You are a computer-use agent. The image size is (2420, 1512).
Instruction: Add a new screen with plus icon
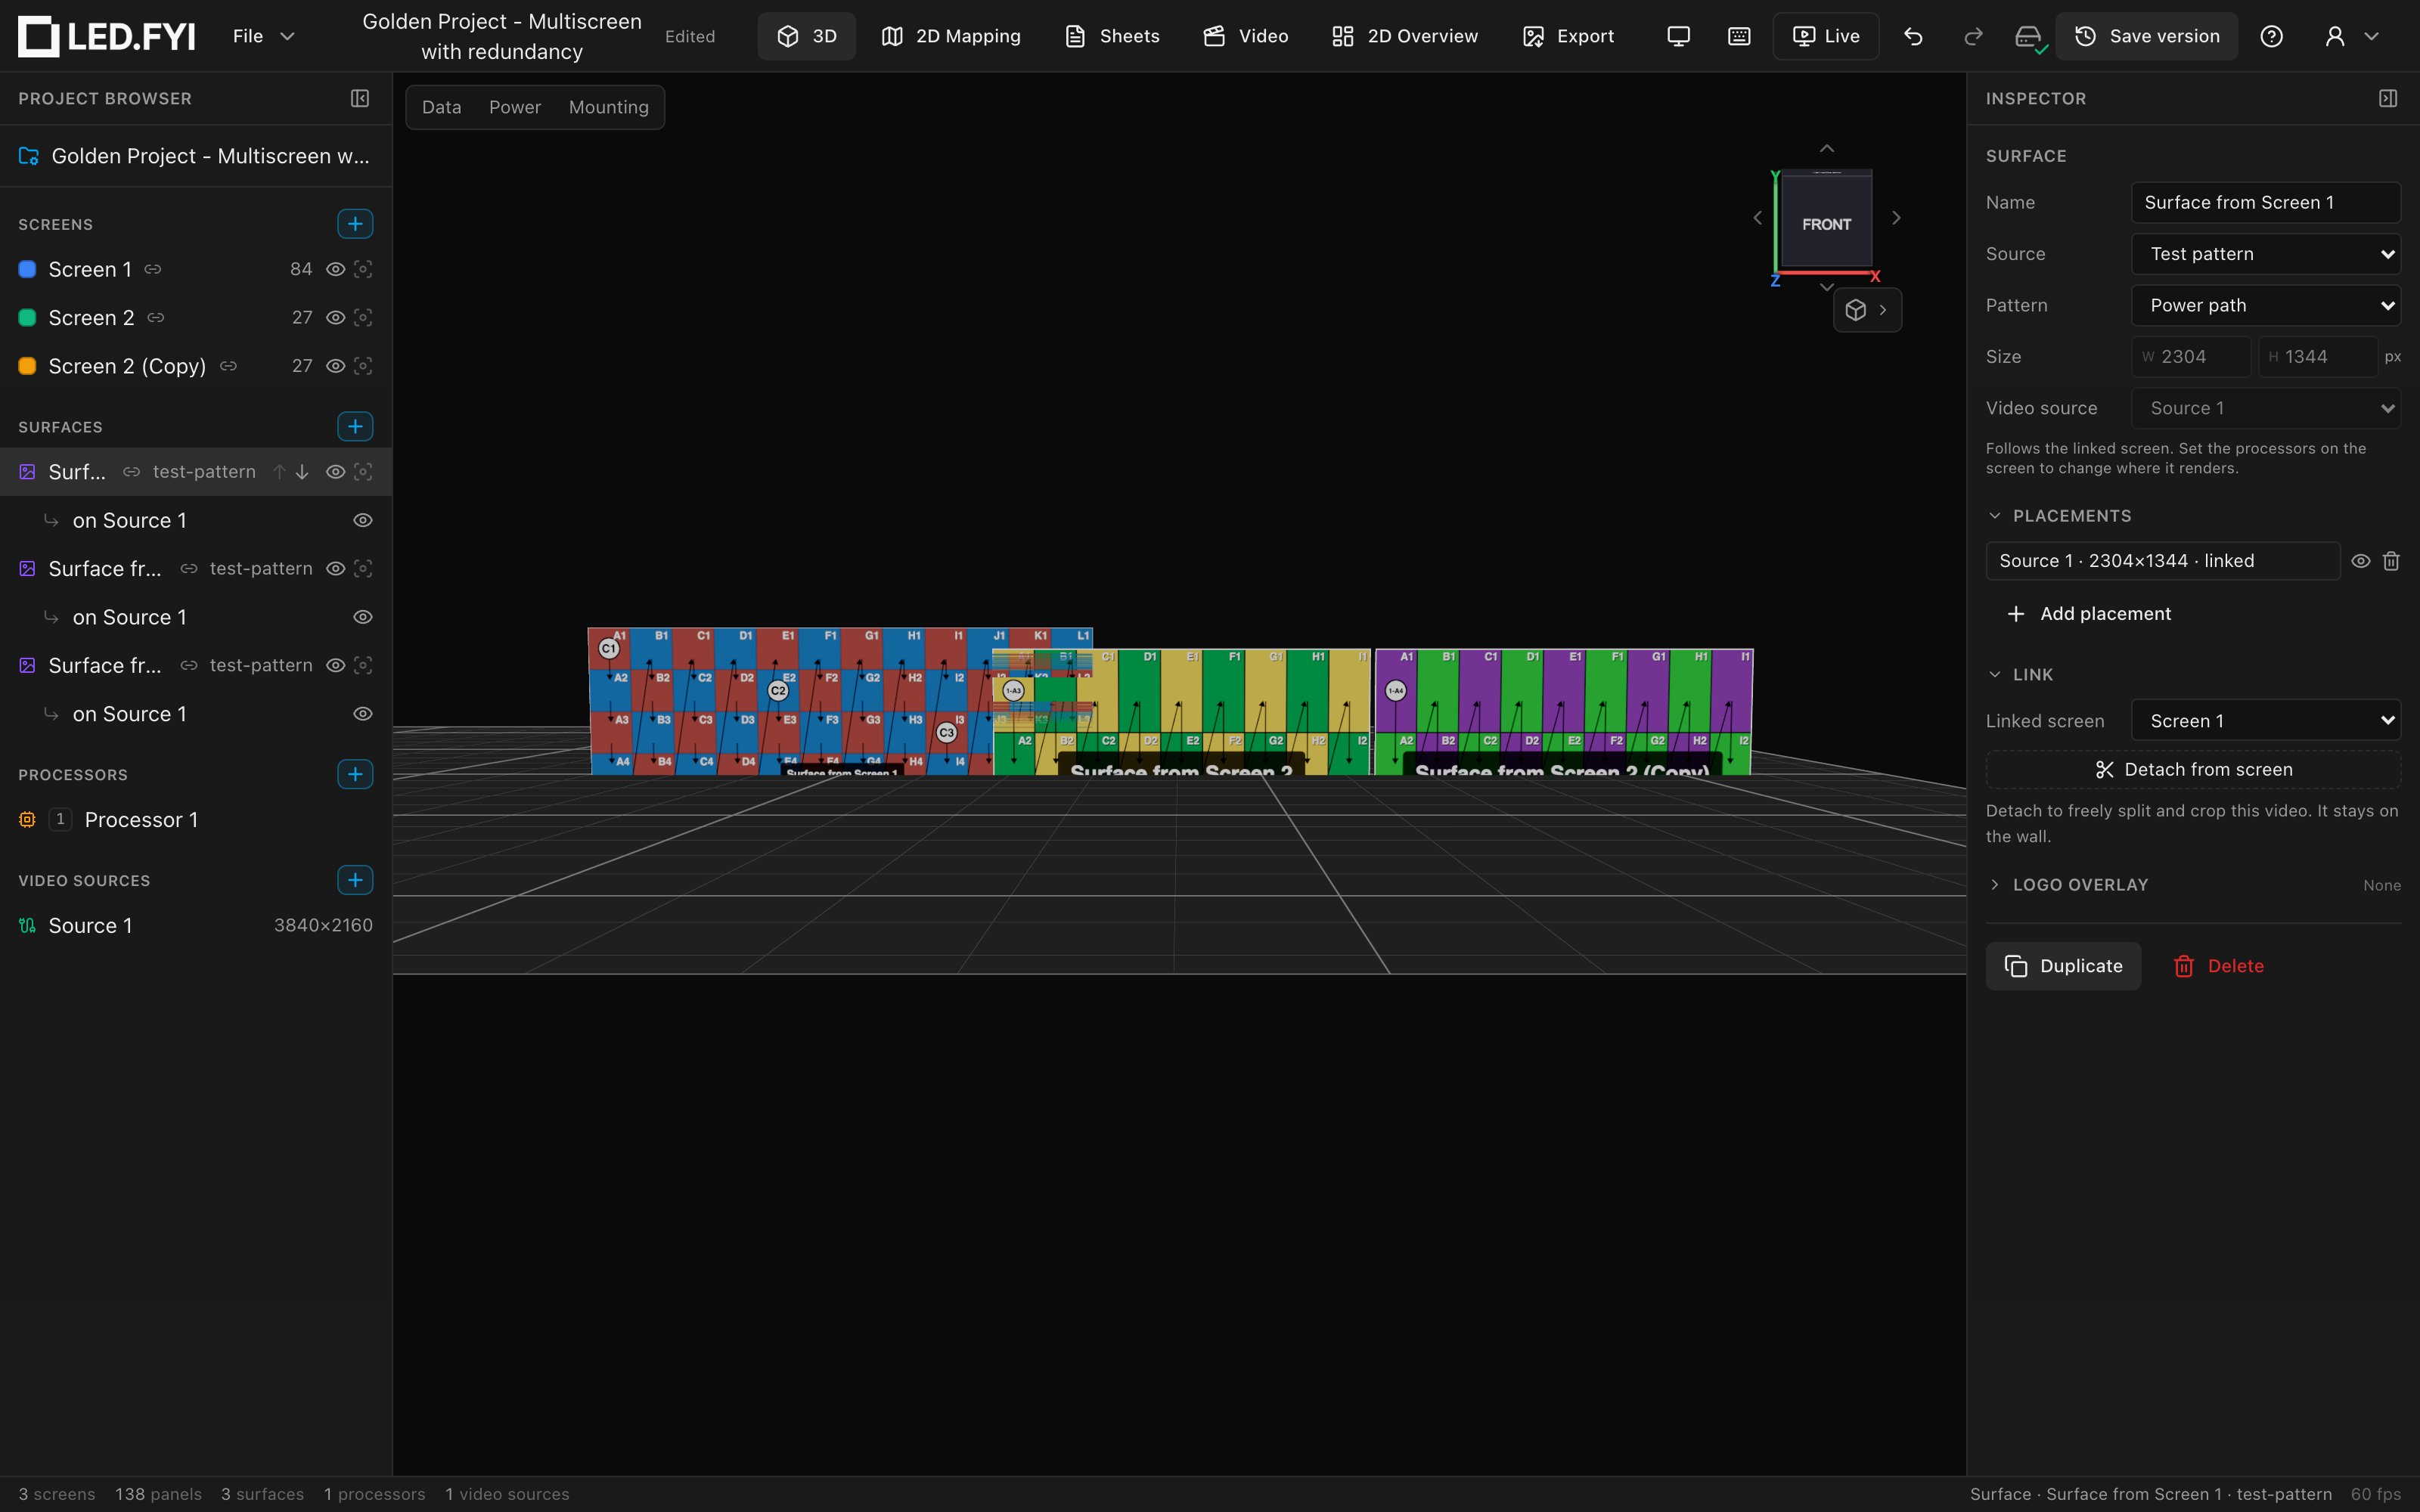(x=355, y=224)
